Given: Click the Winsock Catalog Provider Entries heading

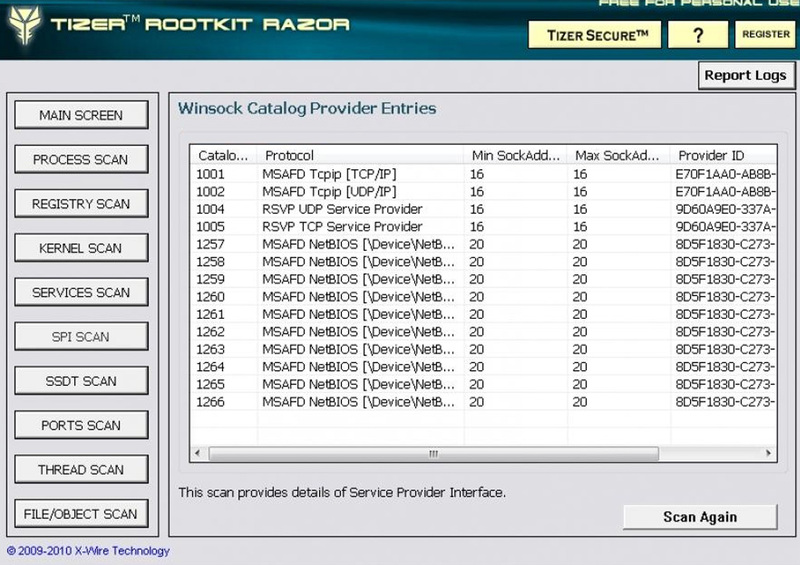Looking at the screenshot, I should (307, 108).
